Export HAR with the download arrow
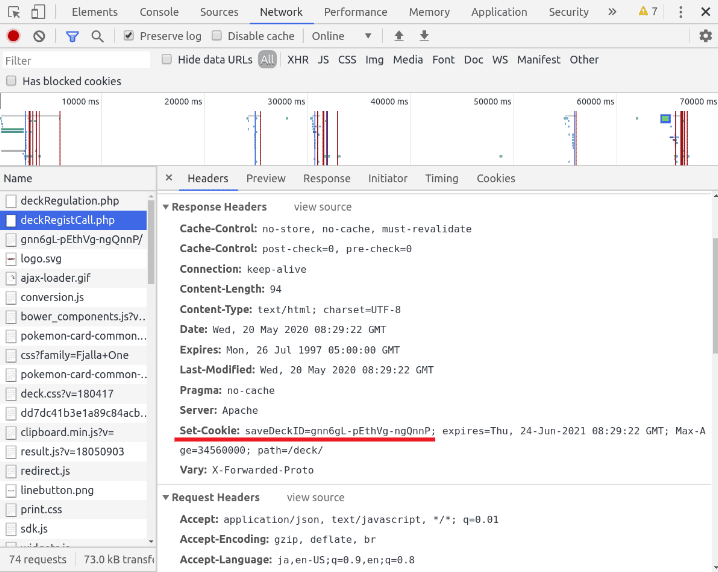 (424, 36)
